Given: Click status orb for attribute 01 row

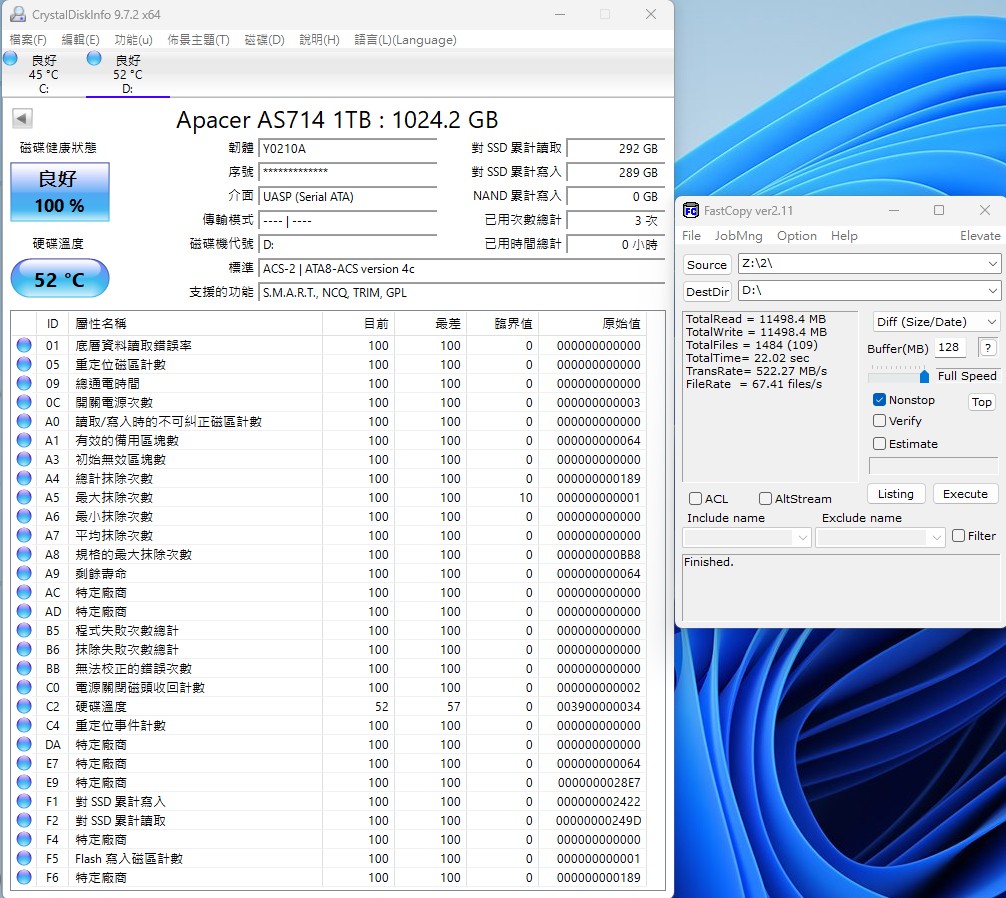Looking at the screenshot, I should click(24, 345).
